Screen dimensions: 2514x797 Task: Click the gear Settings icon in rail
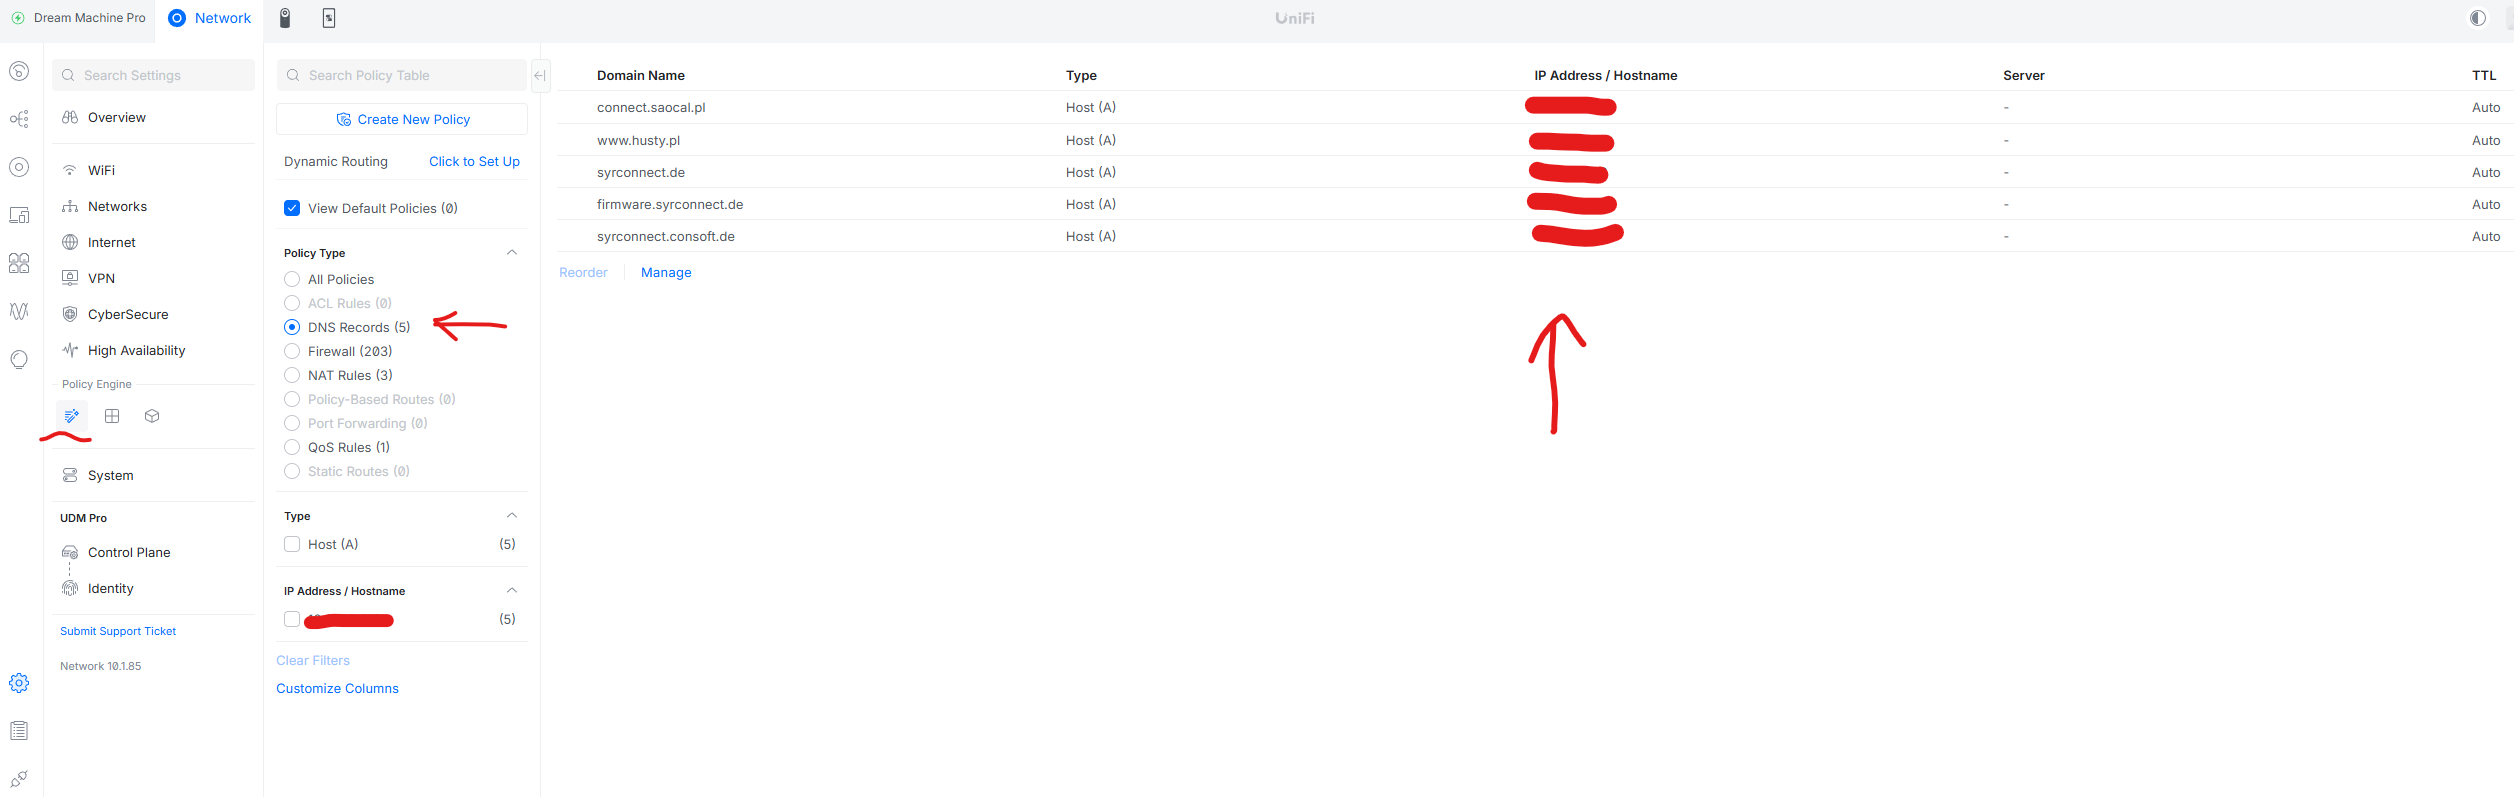[x=19, y=683]
